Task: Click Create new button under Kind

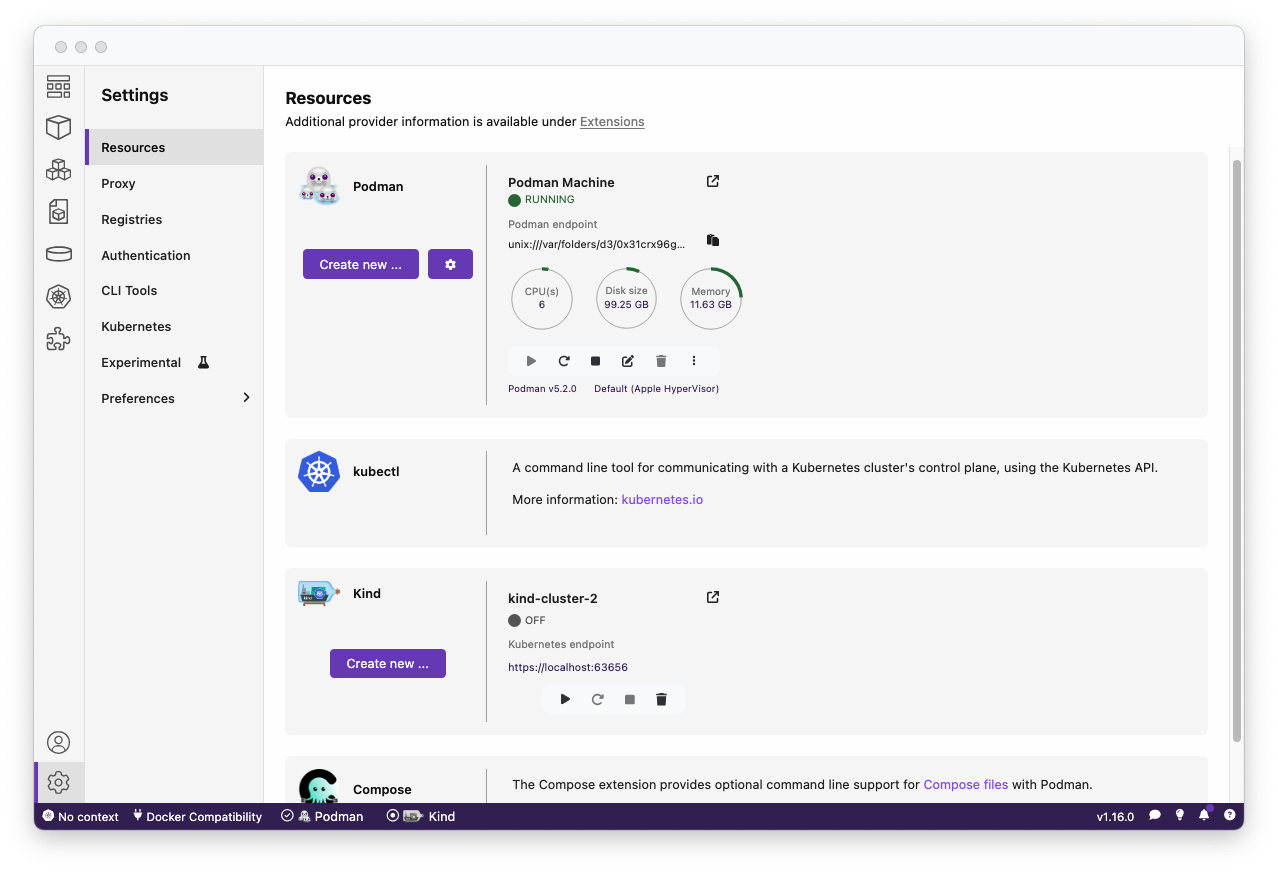Action: (x=388, y=664)
